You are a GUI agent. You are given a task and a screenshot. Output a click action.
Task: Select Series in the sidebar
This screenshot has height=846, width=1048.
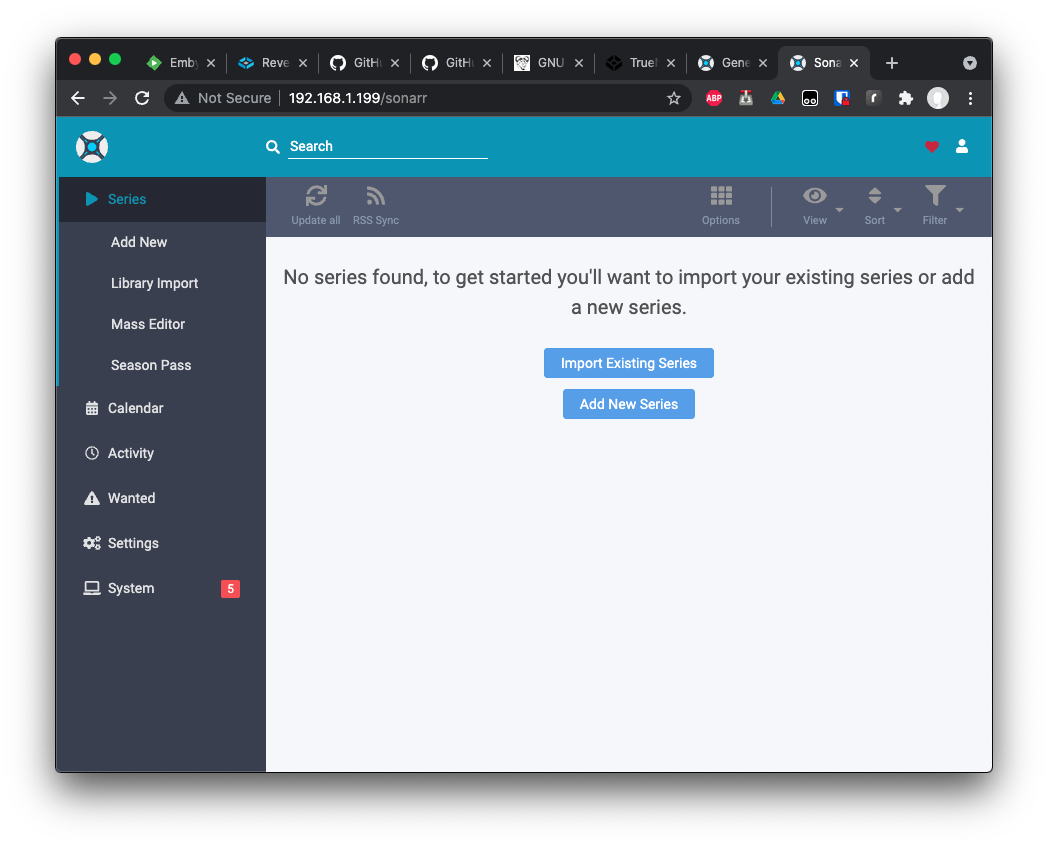162,199
